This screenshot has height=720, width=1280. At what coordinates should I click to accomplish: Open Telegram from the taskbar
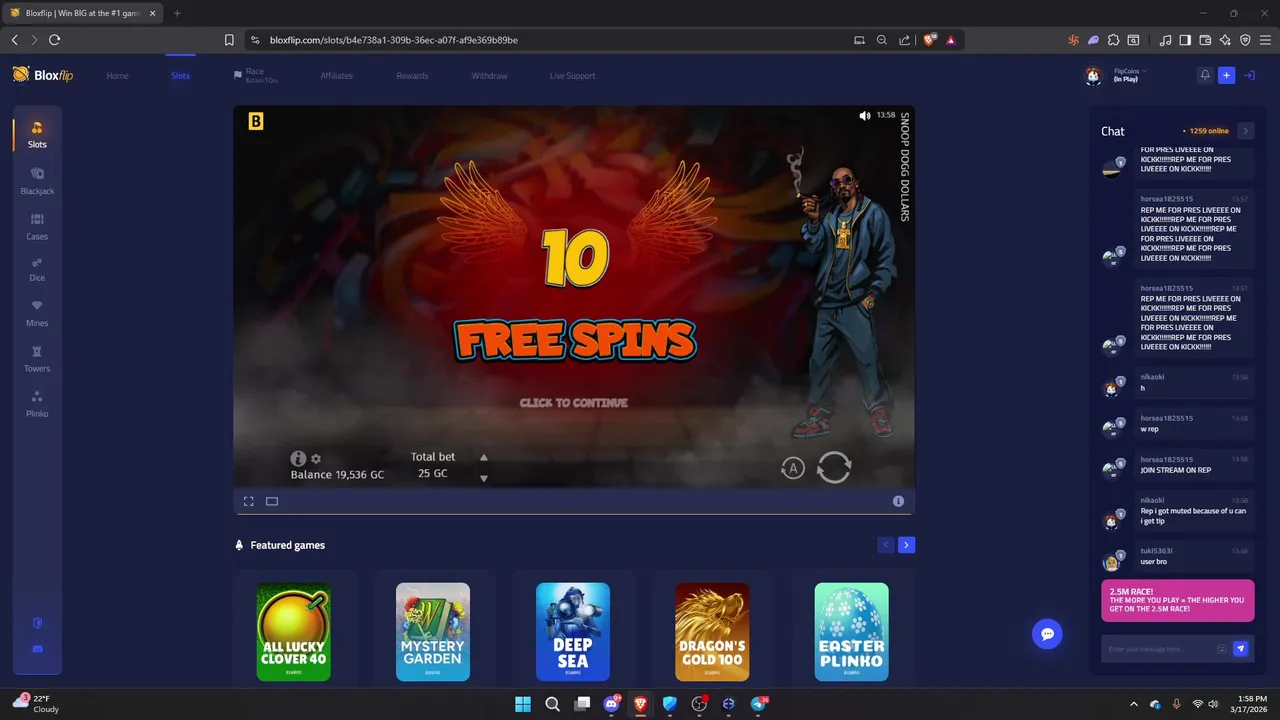tap(759, 704)
